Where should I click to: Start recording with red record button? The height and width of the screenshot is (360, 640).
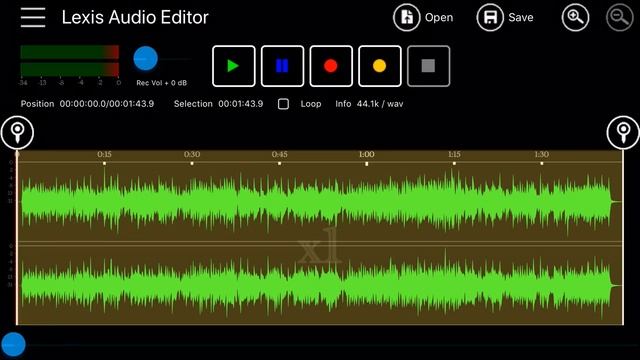pos(331,66)
